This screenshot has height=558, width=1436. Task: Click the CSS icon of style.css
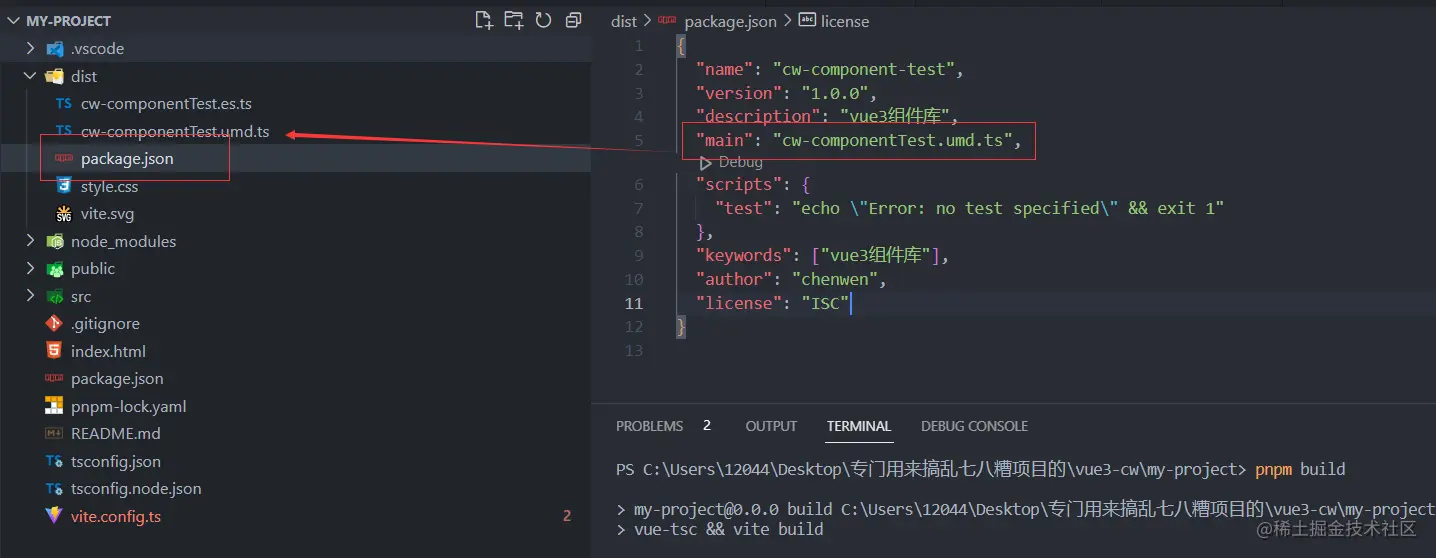tap(64, 186)
